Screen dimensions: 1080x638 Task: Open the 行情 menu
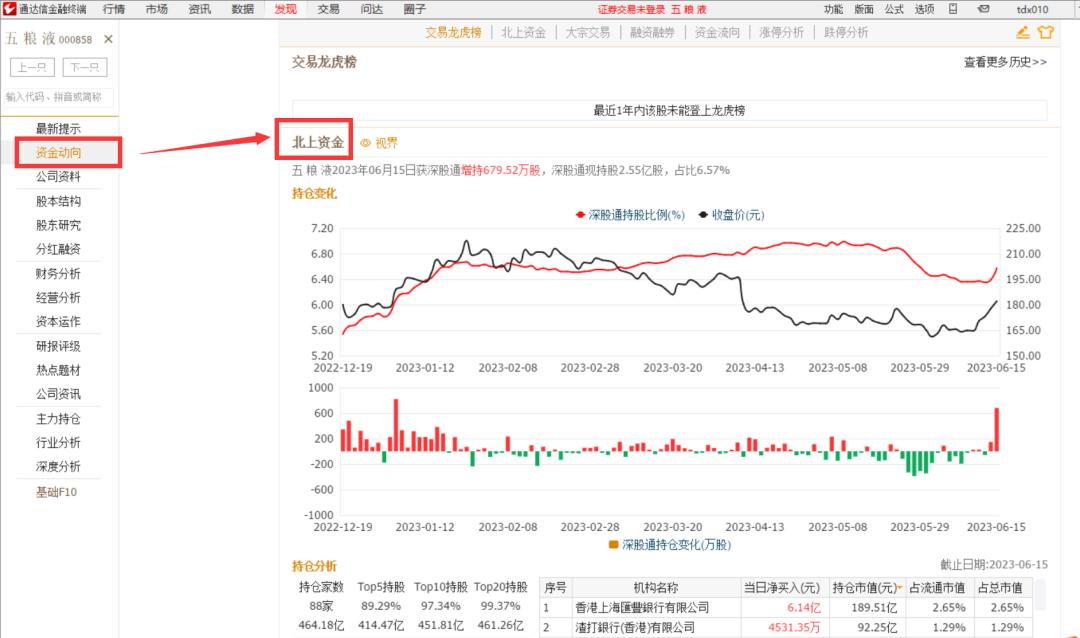tap(113, 8)
